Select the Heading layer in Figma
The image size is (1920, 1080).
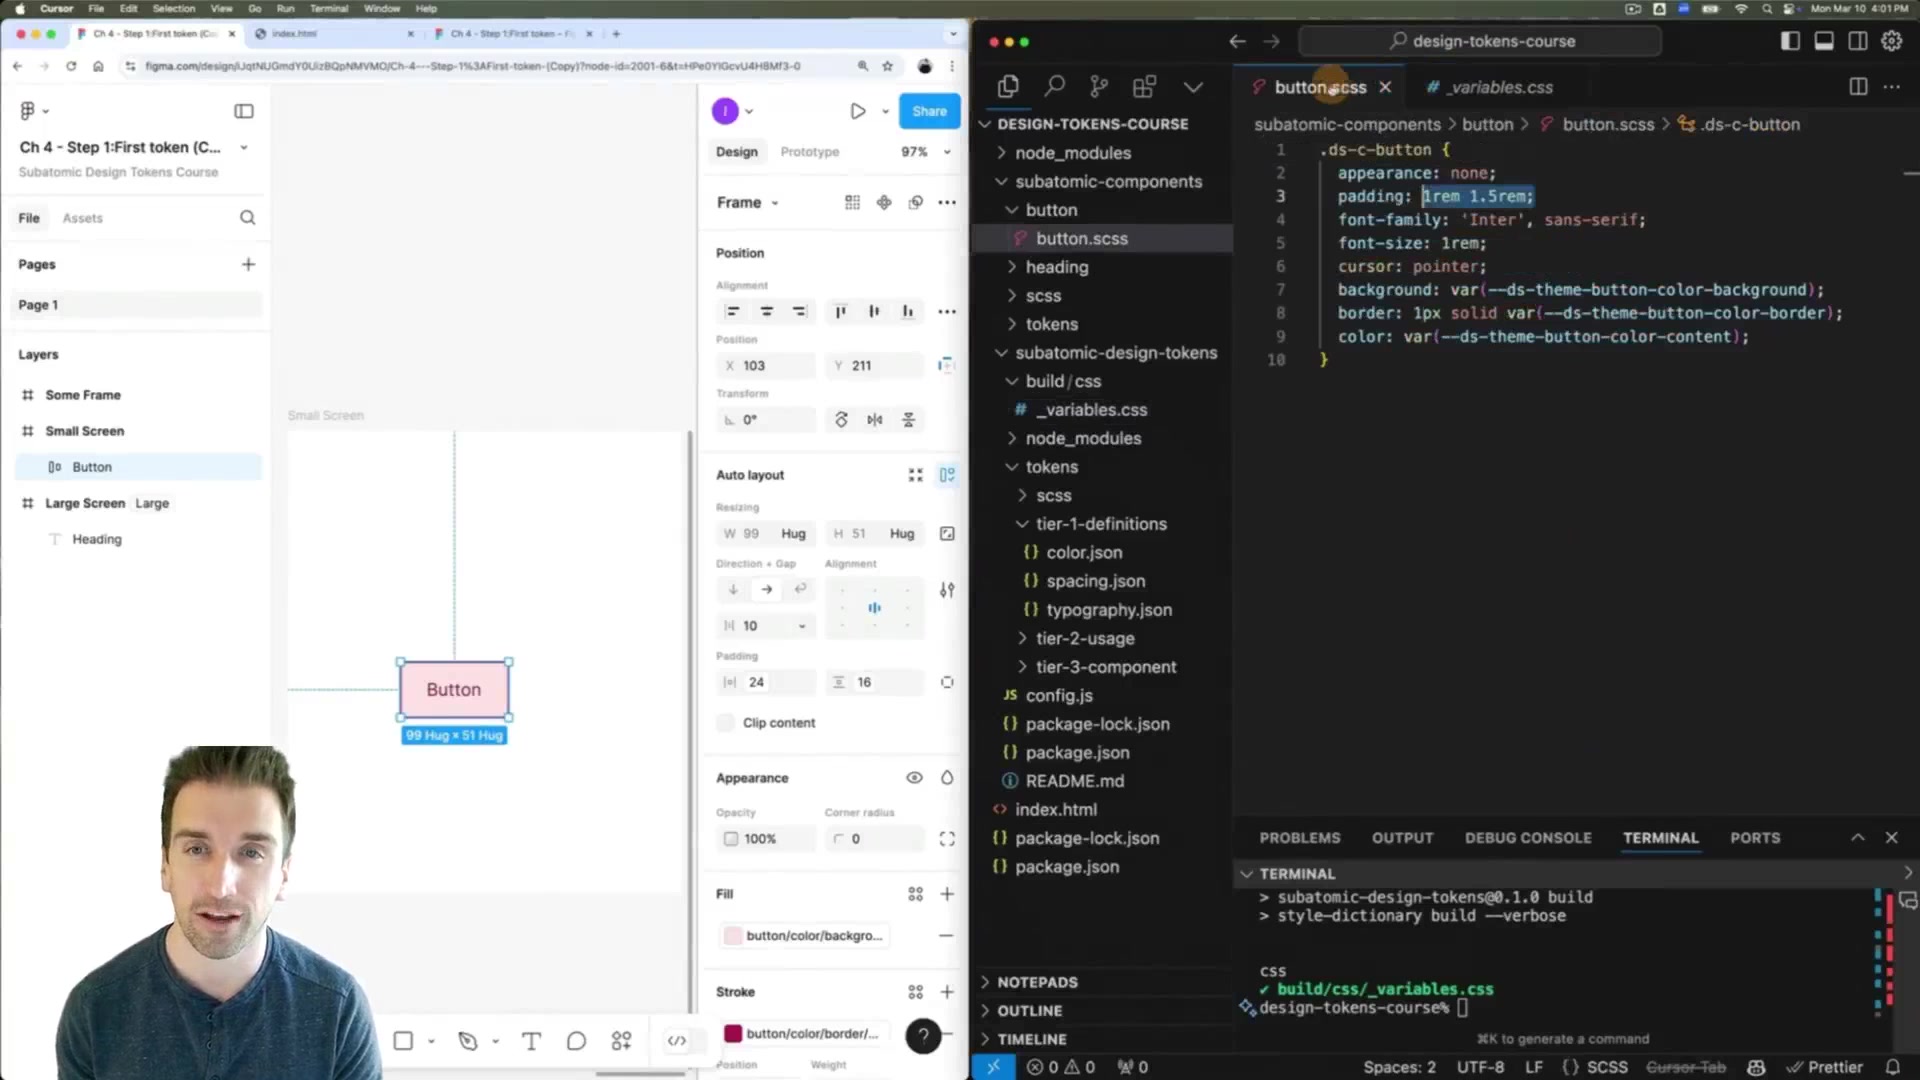pos(97,539)
